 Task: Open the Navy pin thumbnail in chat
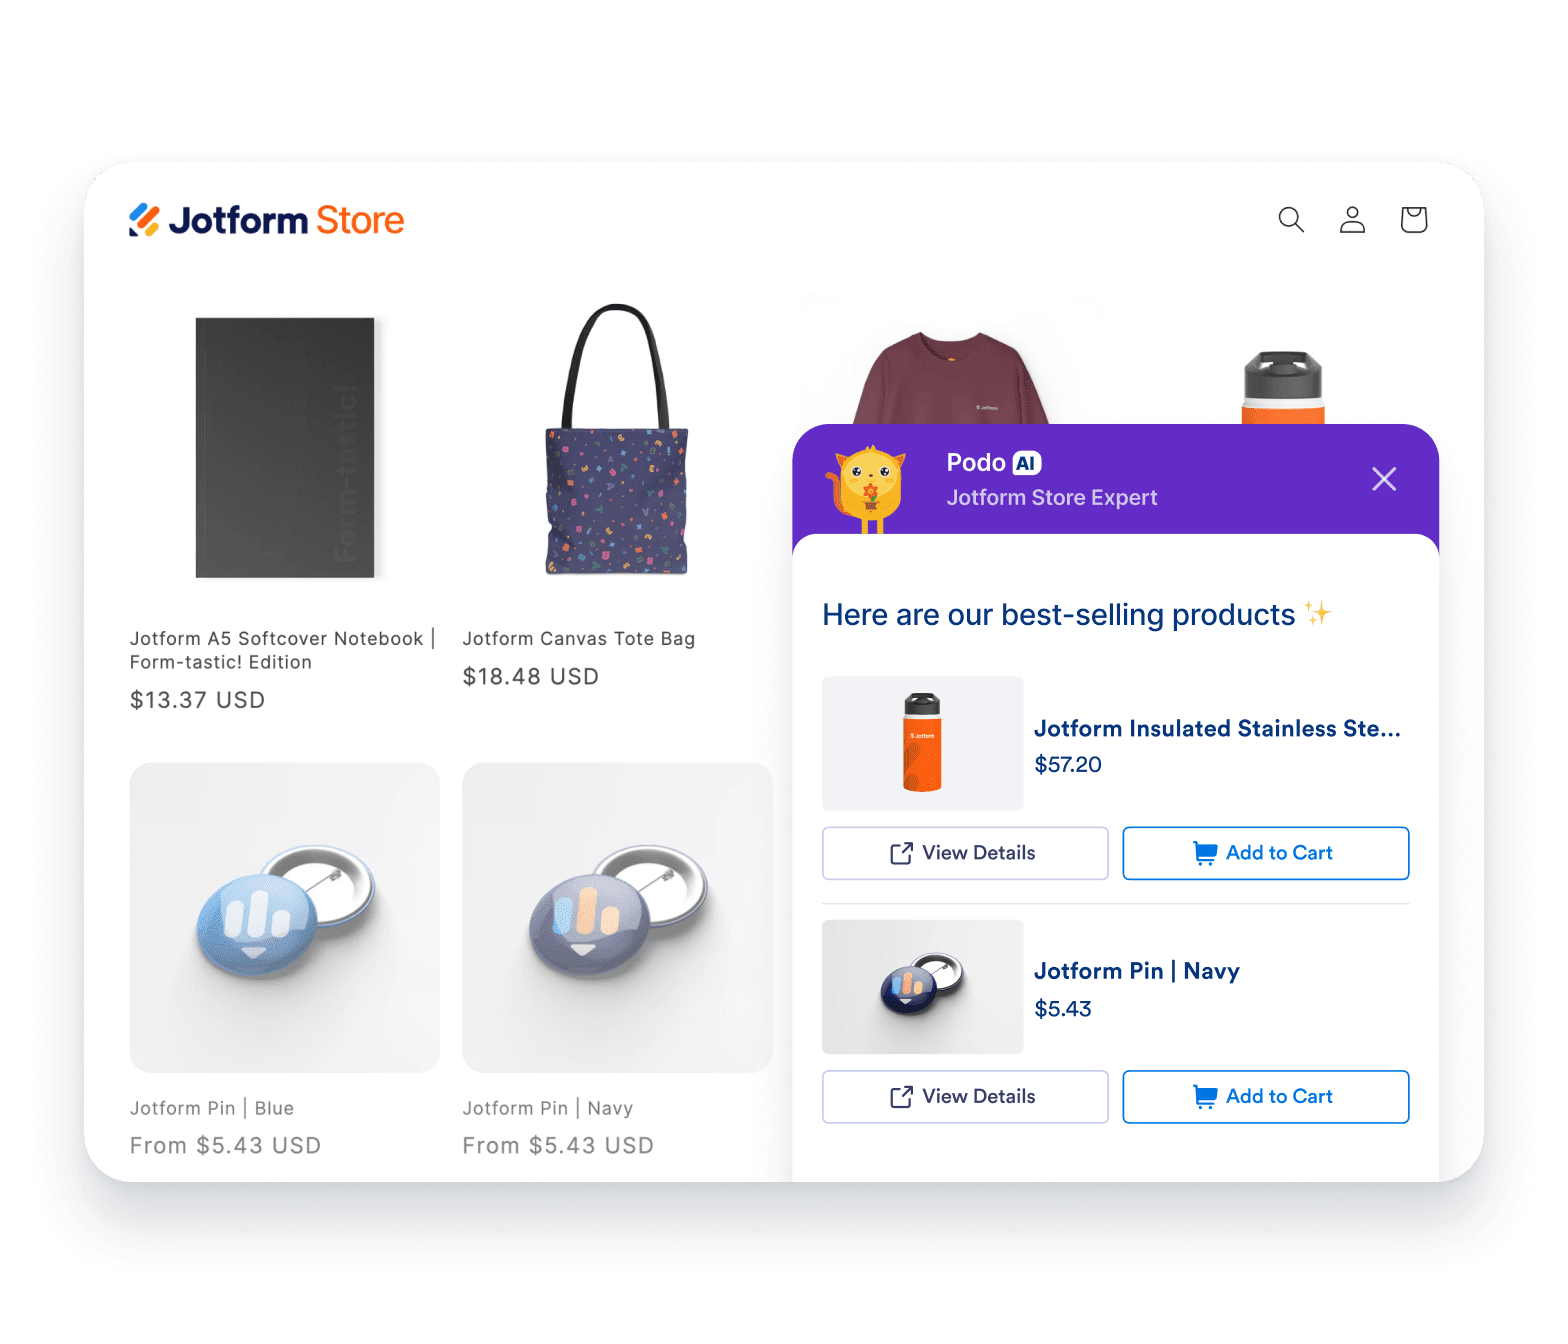coord(922,987)
